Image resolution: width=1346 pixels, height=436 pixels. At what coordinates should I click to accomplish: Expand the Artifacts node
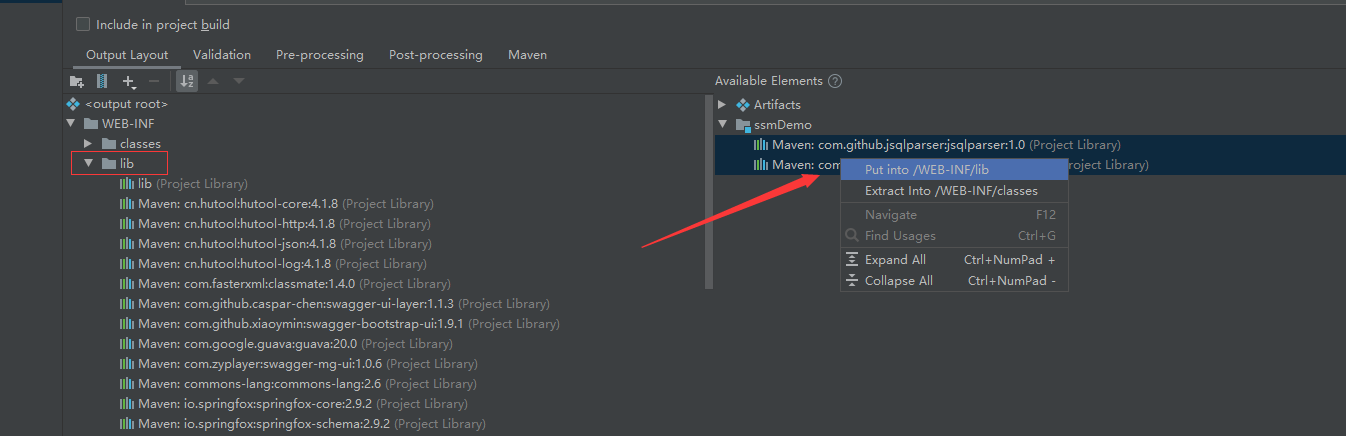[723, 105]
